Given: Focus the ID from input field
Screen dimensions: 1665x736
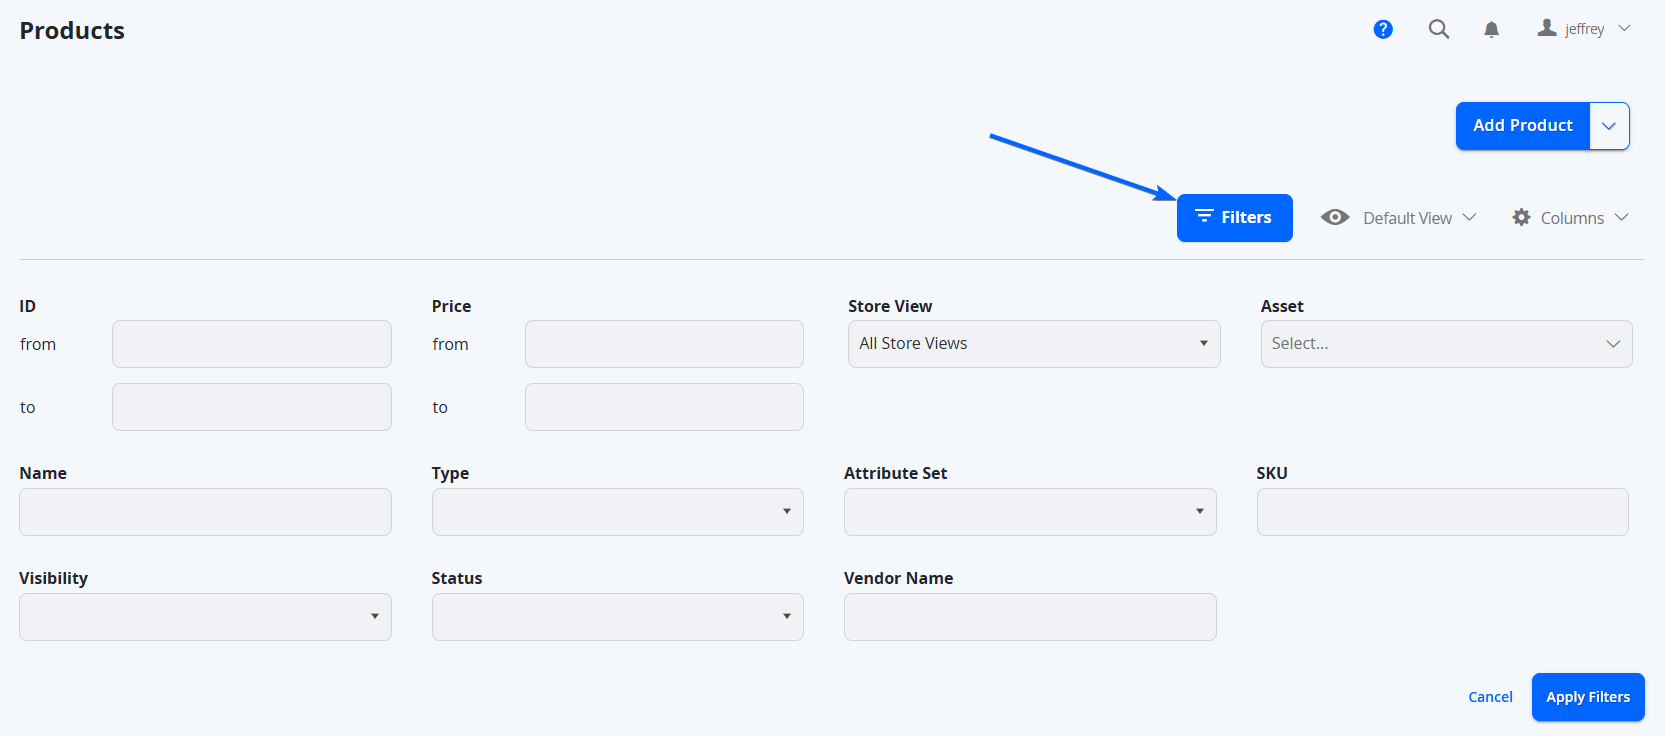Looking at the screenshot, I should [x=252, y=344].
